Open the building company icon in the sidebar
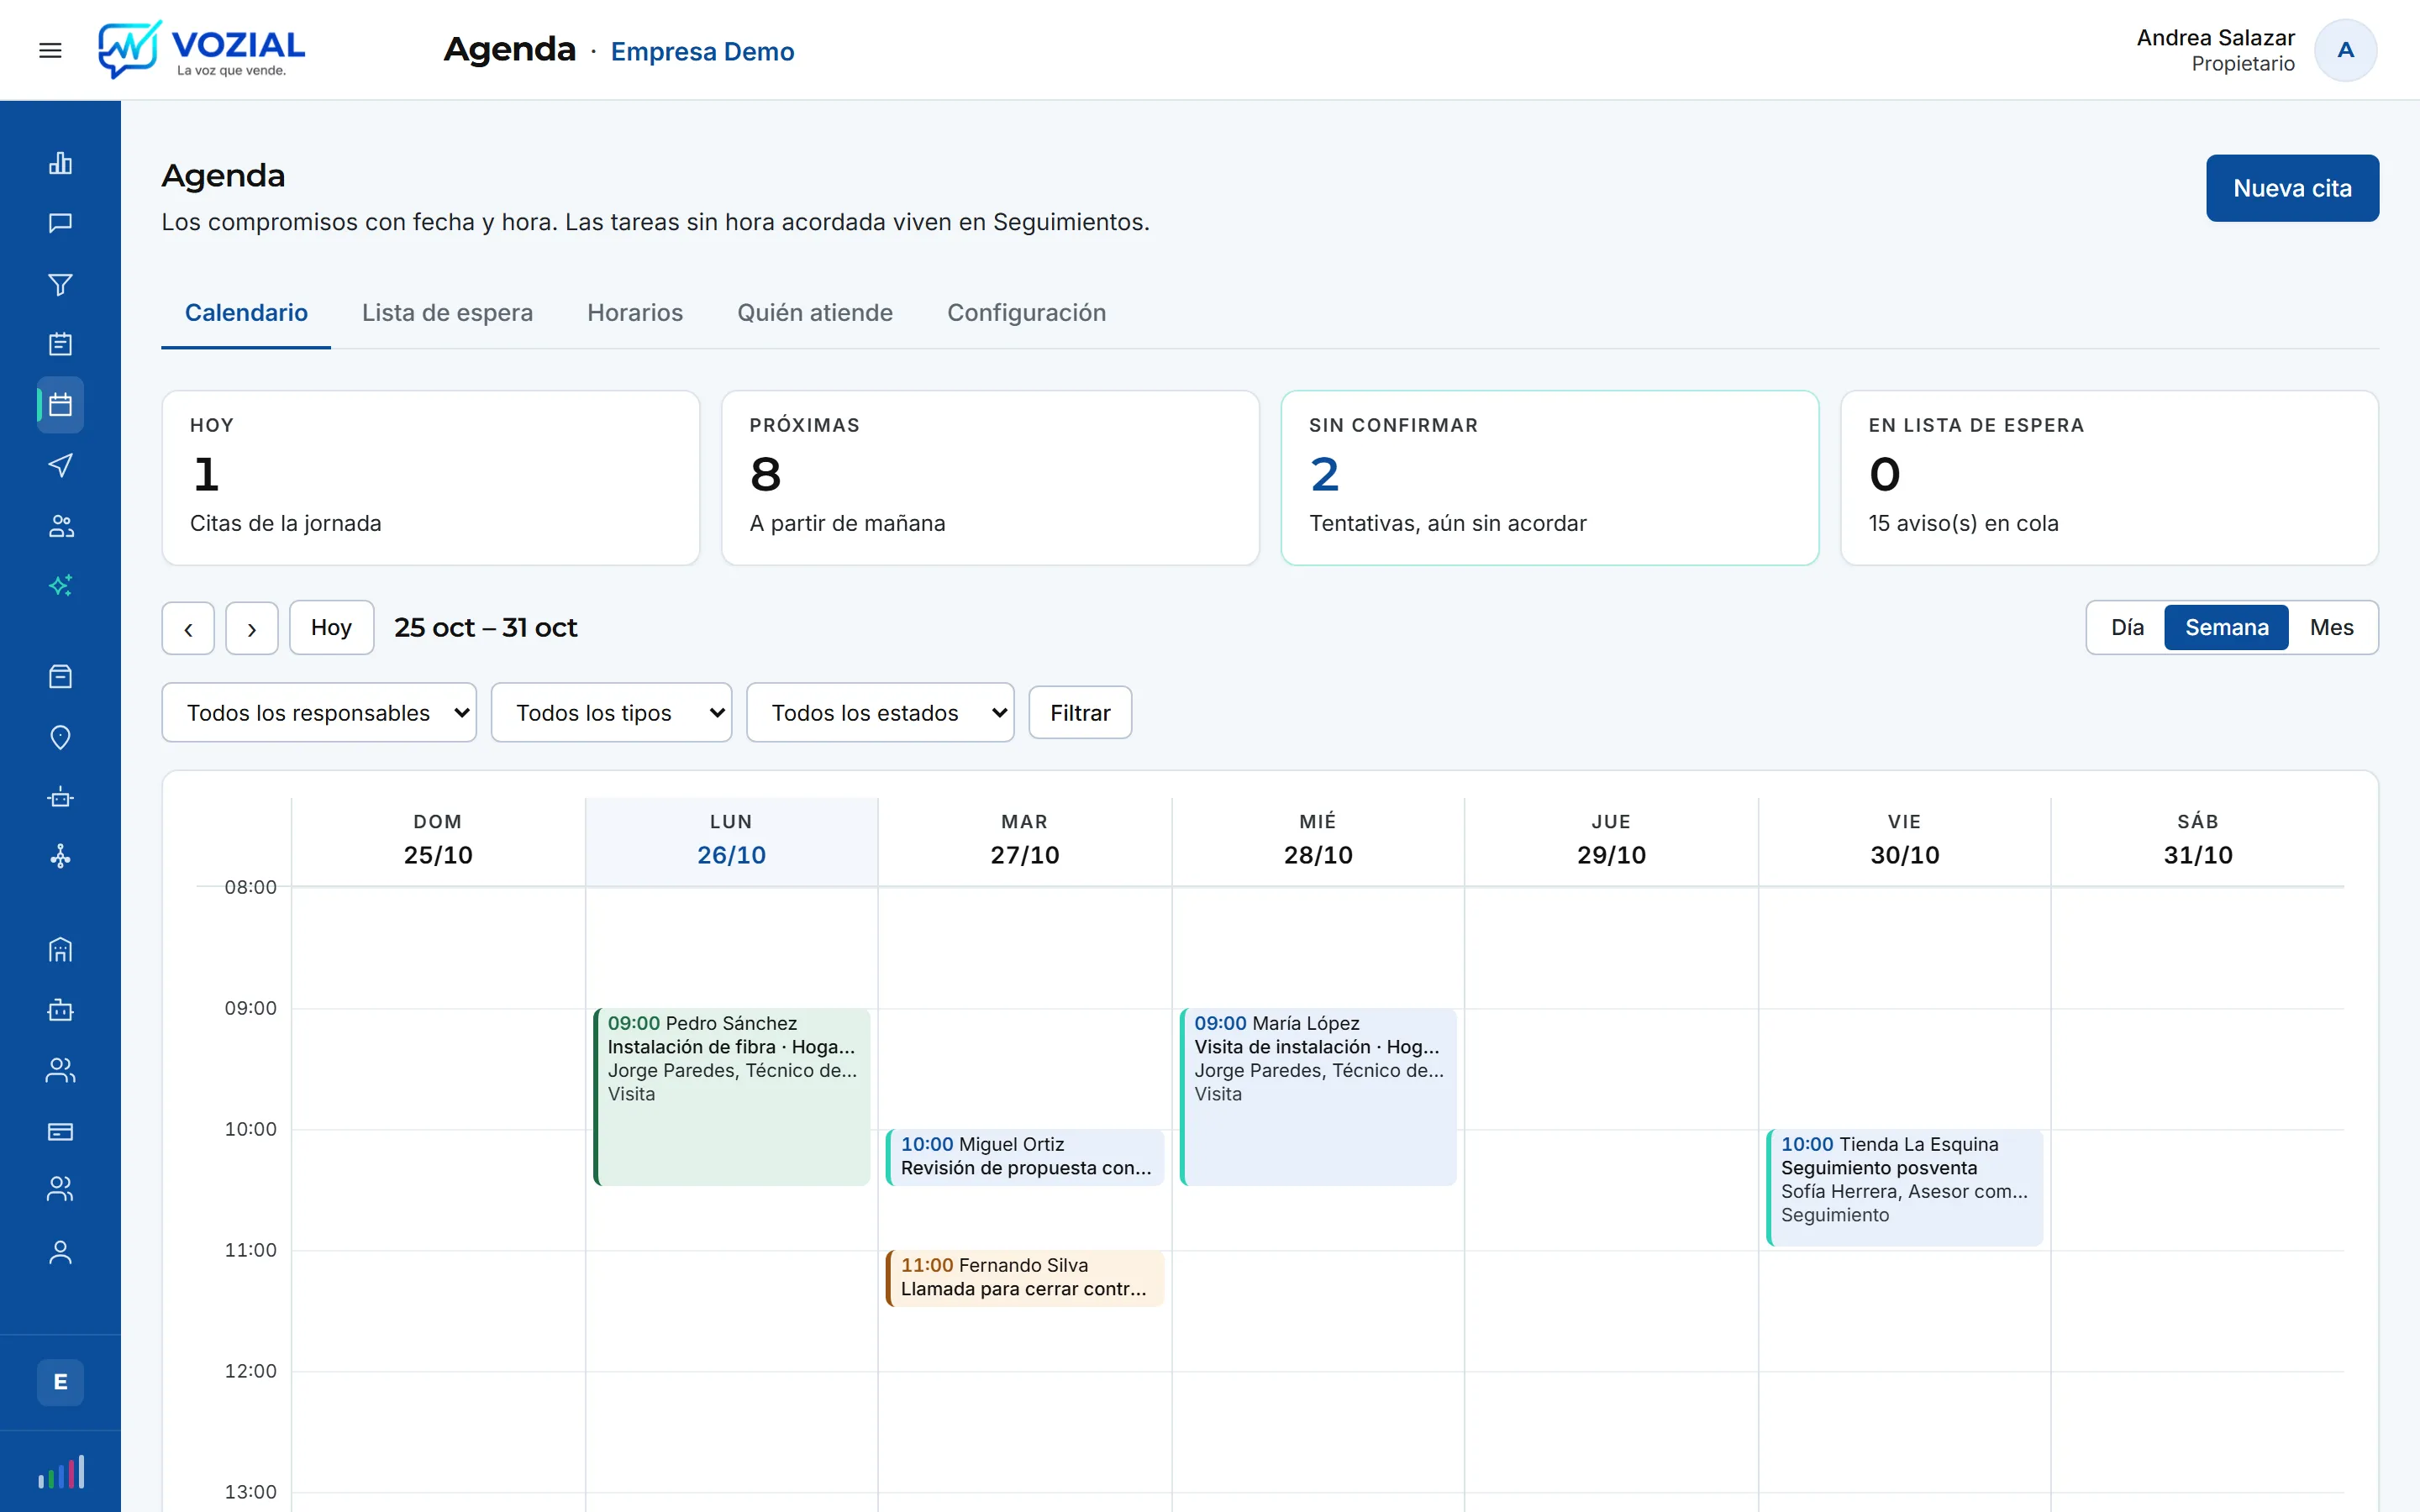The width and height of the screenshot is (2420, 1512). (x=60, y=950)
